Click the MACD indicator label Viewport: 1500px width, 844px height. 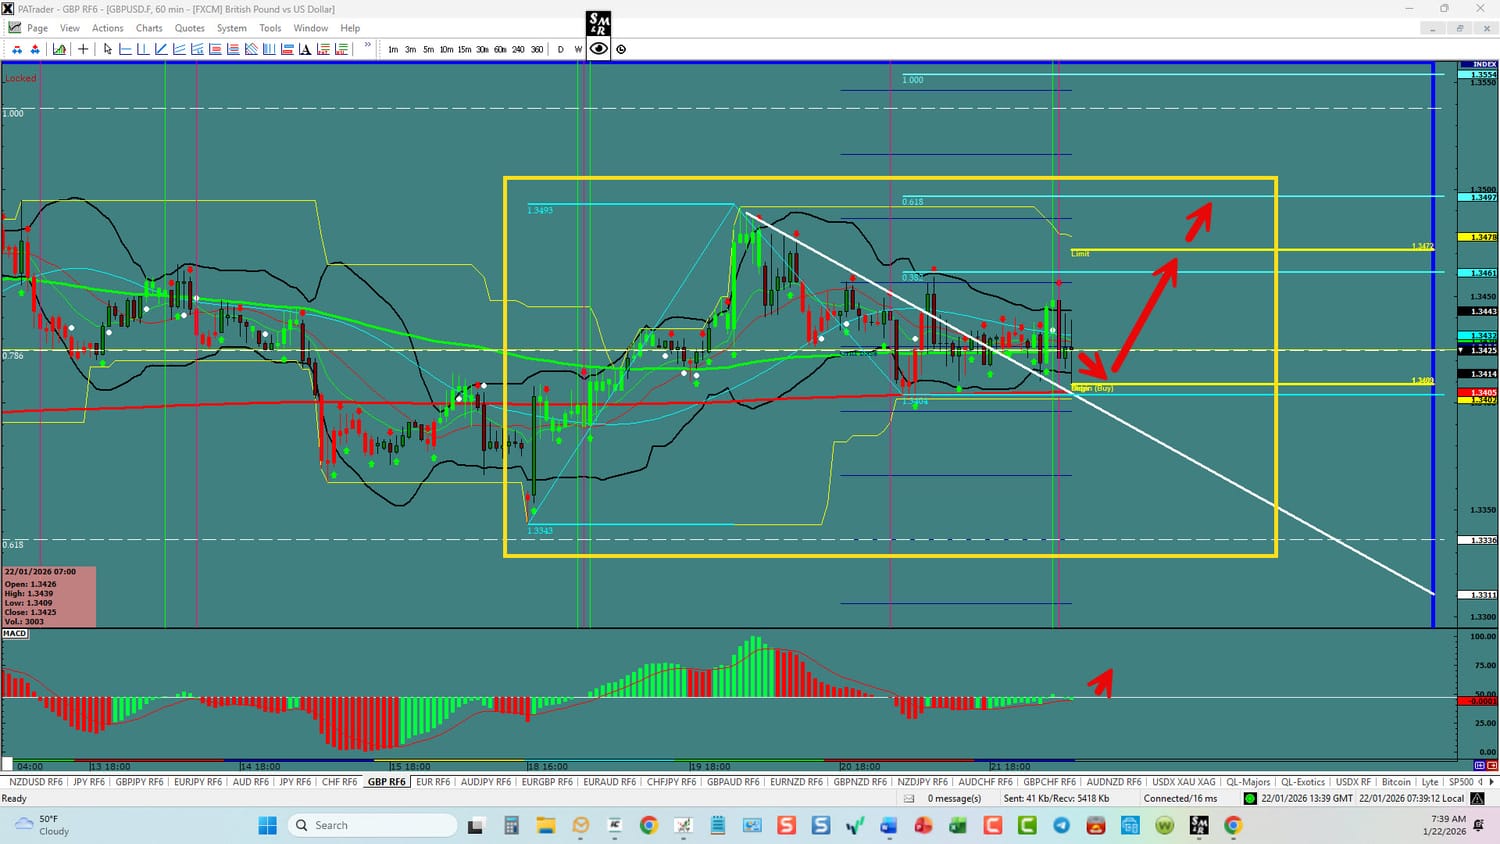pos(15,634)
